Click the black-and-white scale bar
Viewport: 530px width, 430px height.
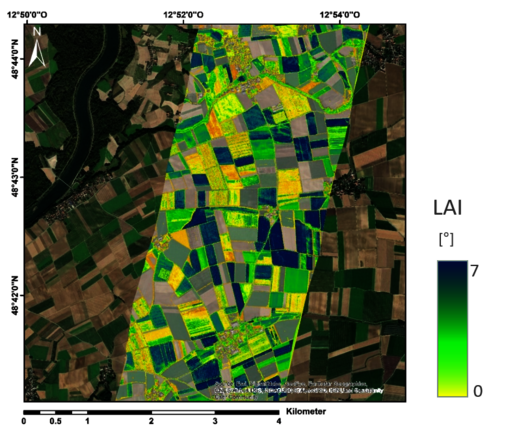[x=151, y=412]
